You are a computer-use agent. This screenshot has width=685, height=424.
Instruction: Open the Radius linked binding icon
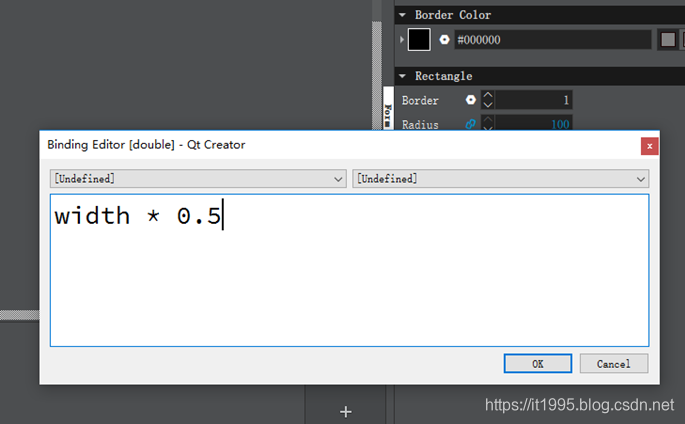point(471,124)
